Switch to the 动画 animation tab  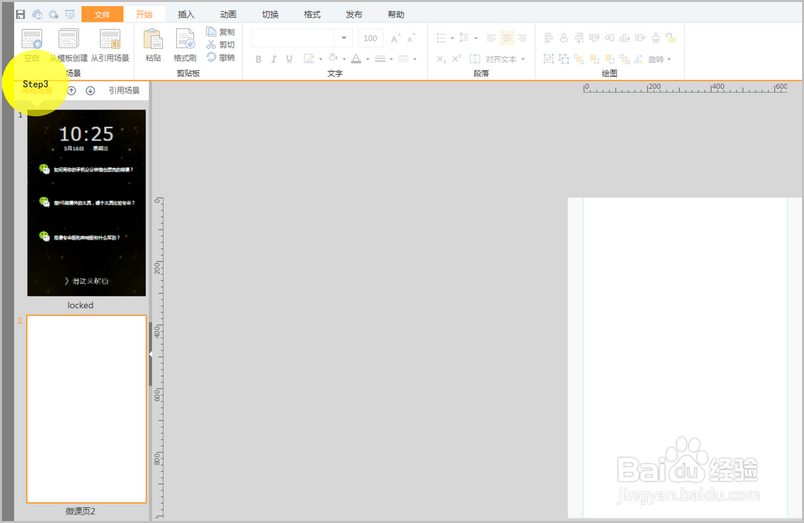click(228, 14)
